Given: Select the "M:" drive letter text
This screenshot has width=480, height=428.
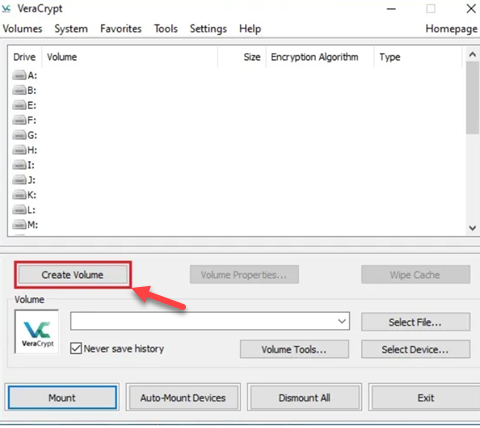Looking at the screenshot, I should tap(33, 225).
